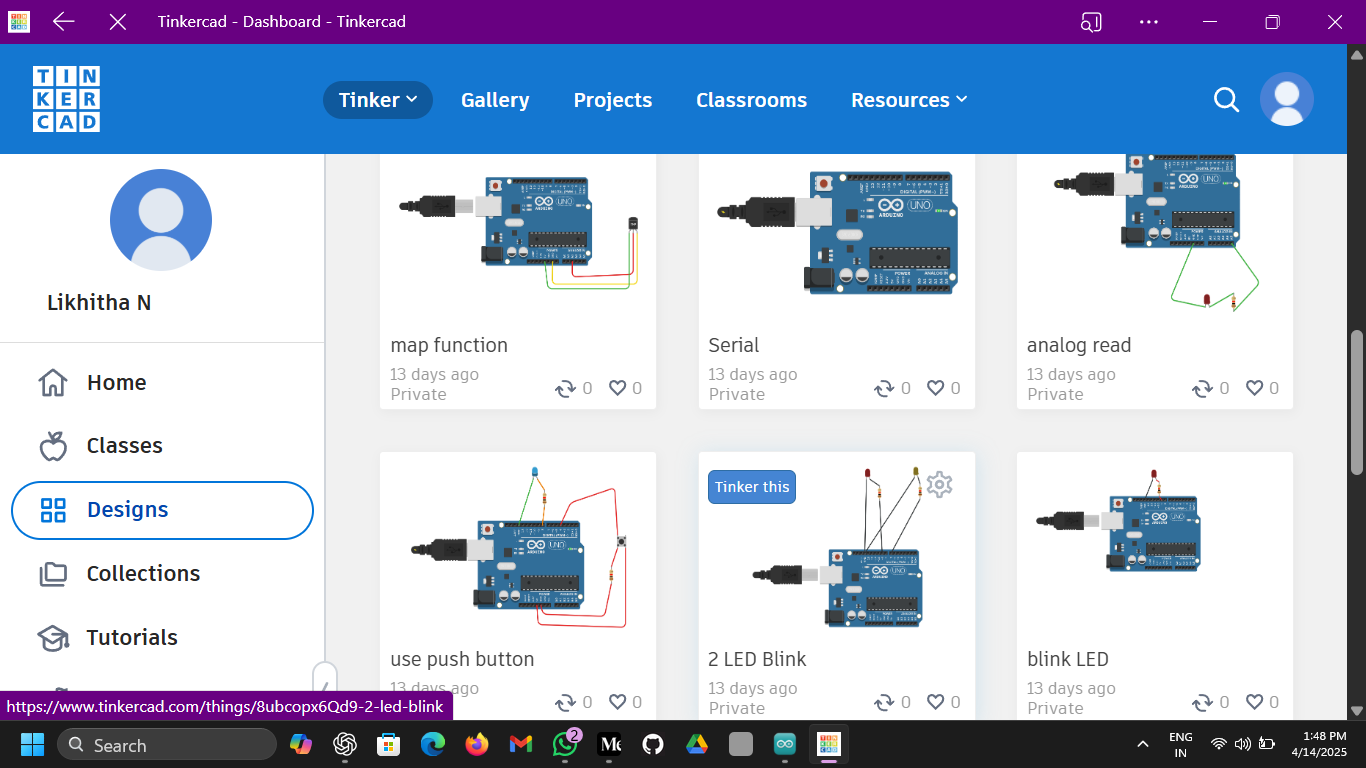Expand the Resources dropdown menu
This screenshot has width=1366, height=768.
(x=909, y=100)
